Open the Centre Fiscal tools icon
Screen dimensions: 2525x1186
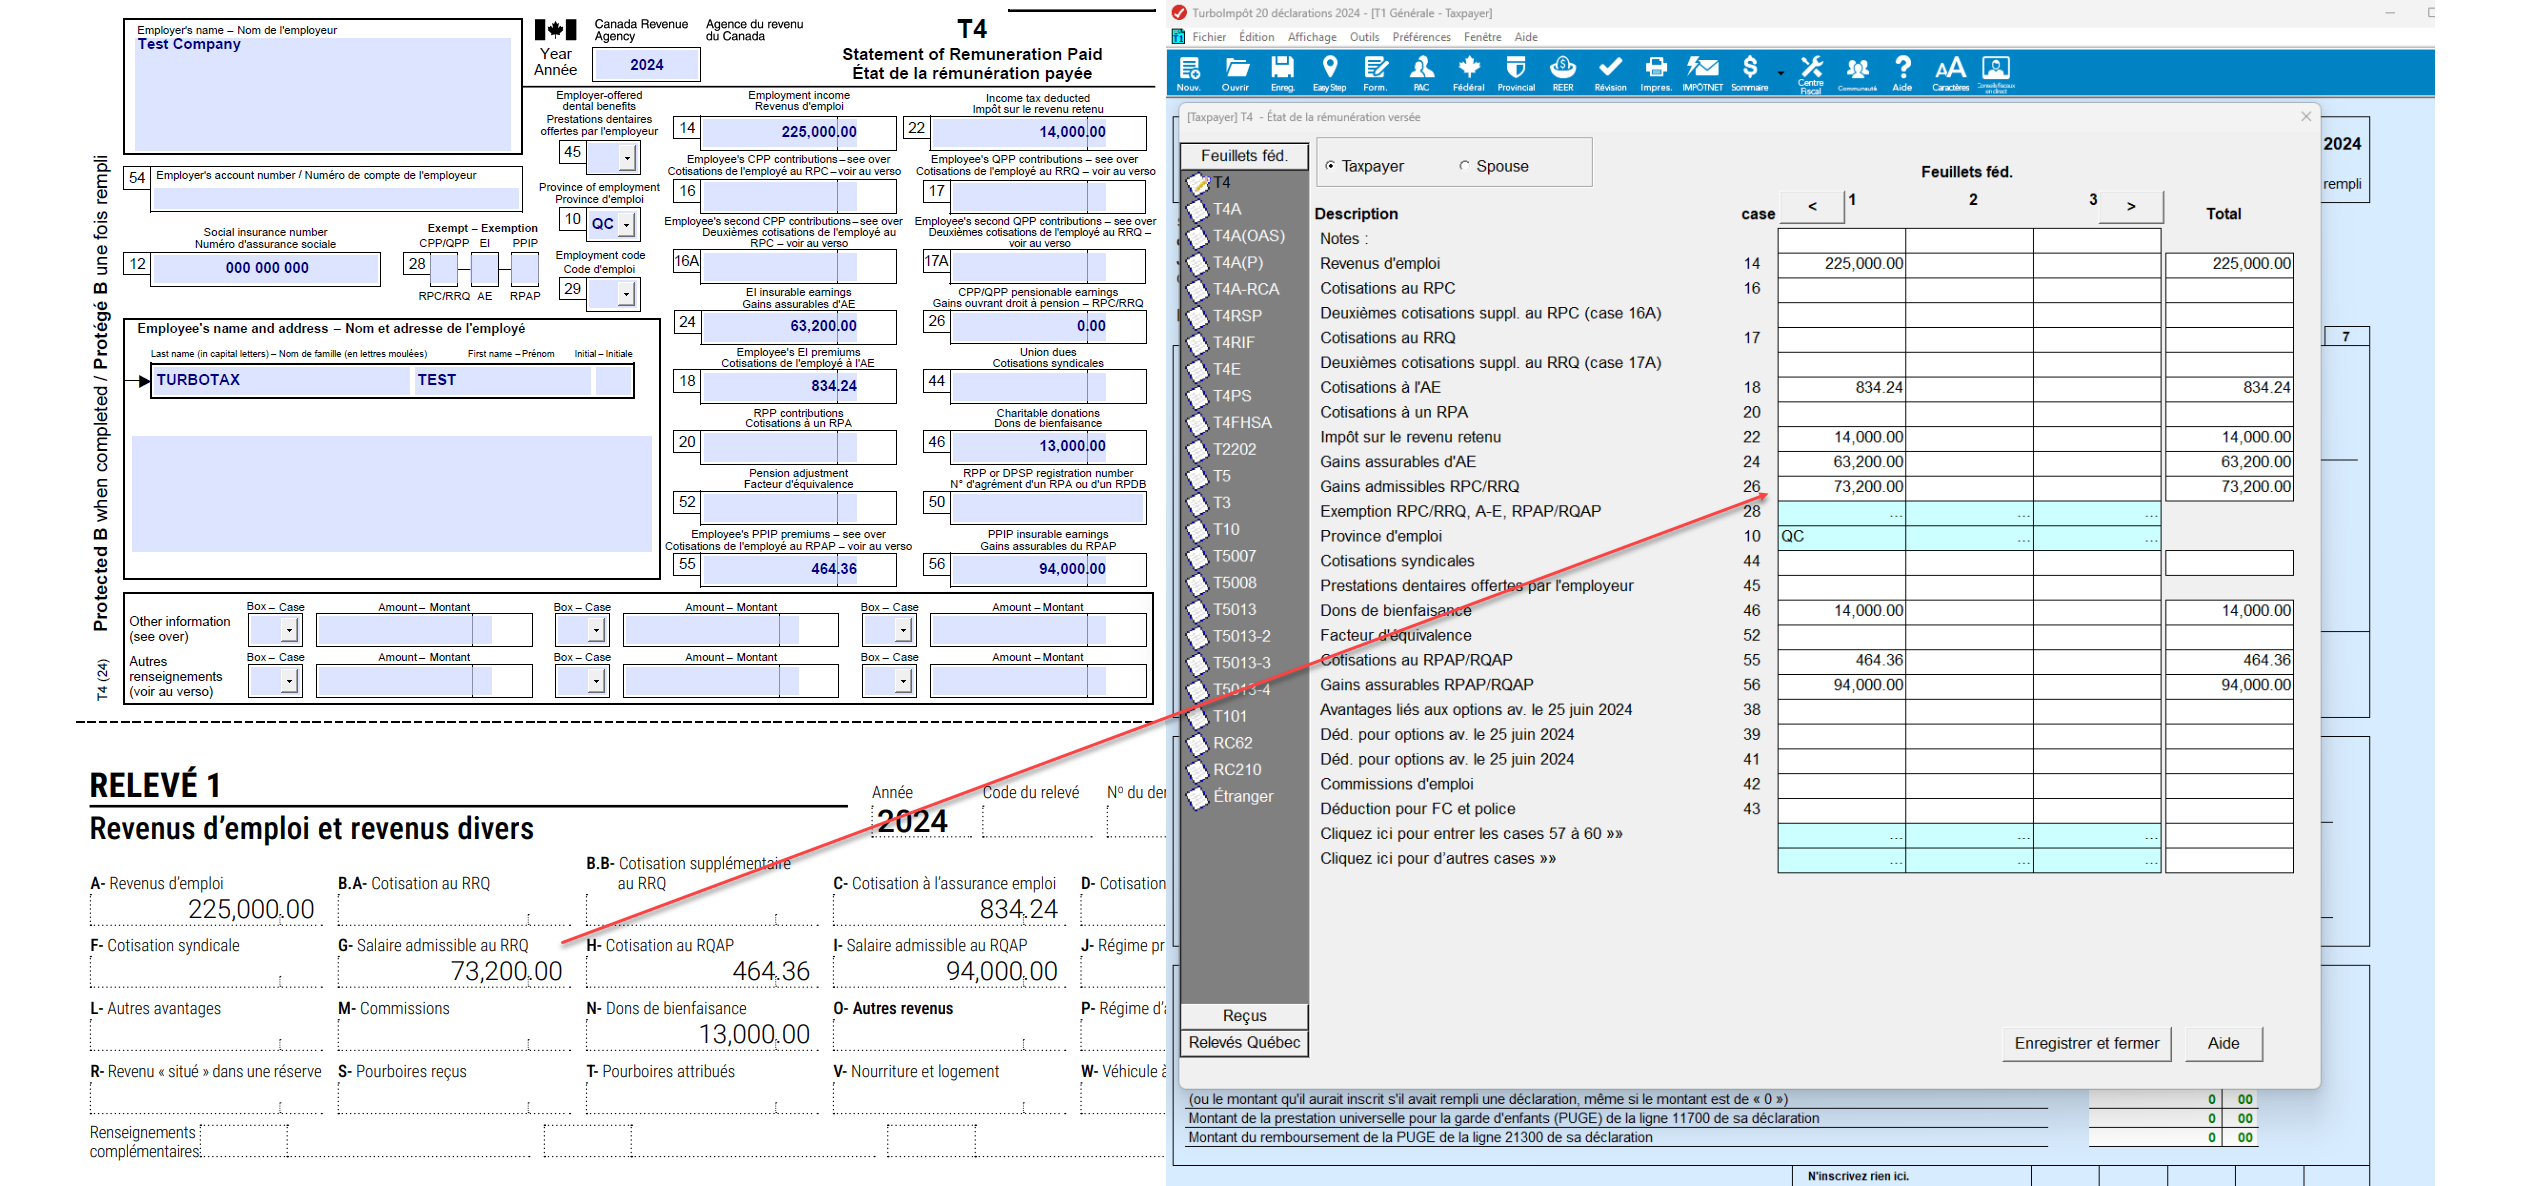pyautogui.click(x=1811, y=75)
